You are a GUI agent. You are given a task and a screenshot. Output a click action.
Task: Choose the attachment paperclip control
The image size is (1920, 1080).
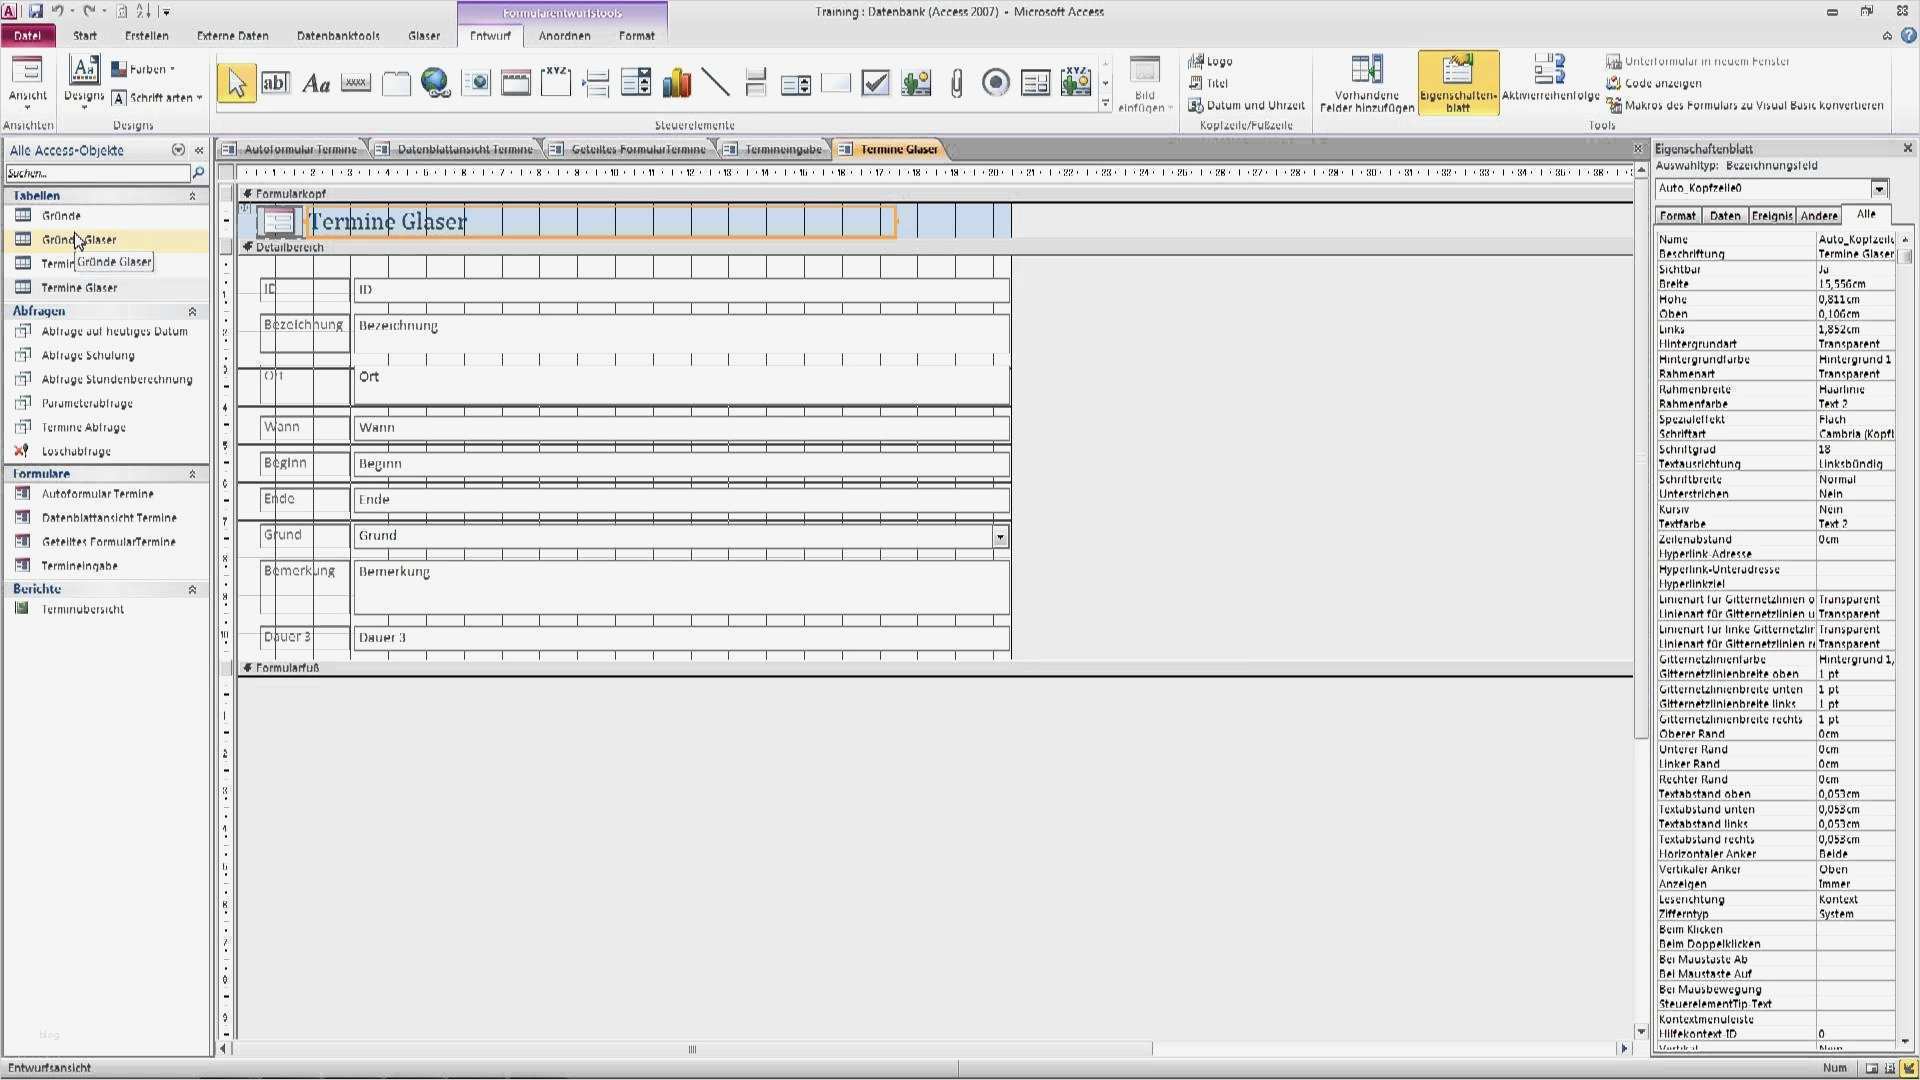click(x=956, y=83)
